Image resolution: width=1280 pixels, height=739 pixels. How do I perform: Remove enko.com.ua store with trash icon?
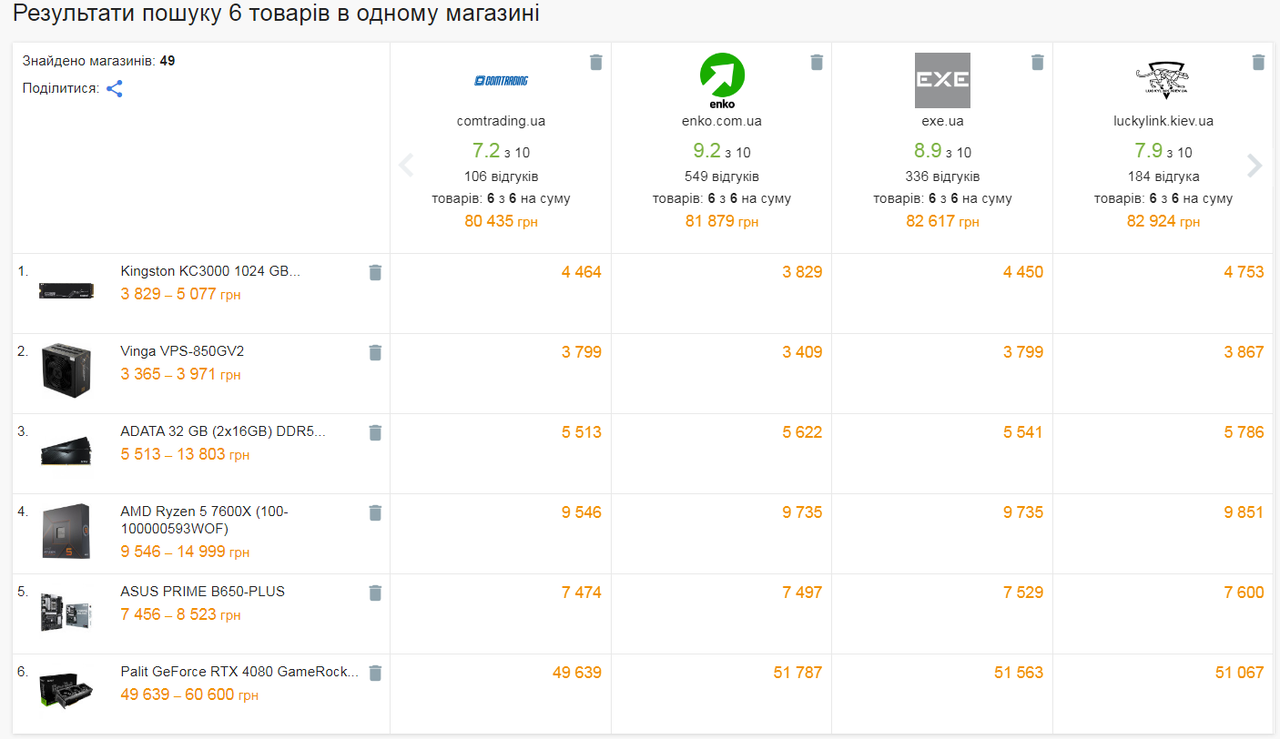coord(817,62)
